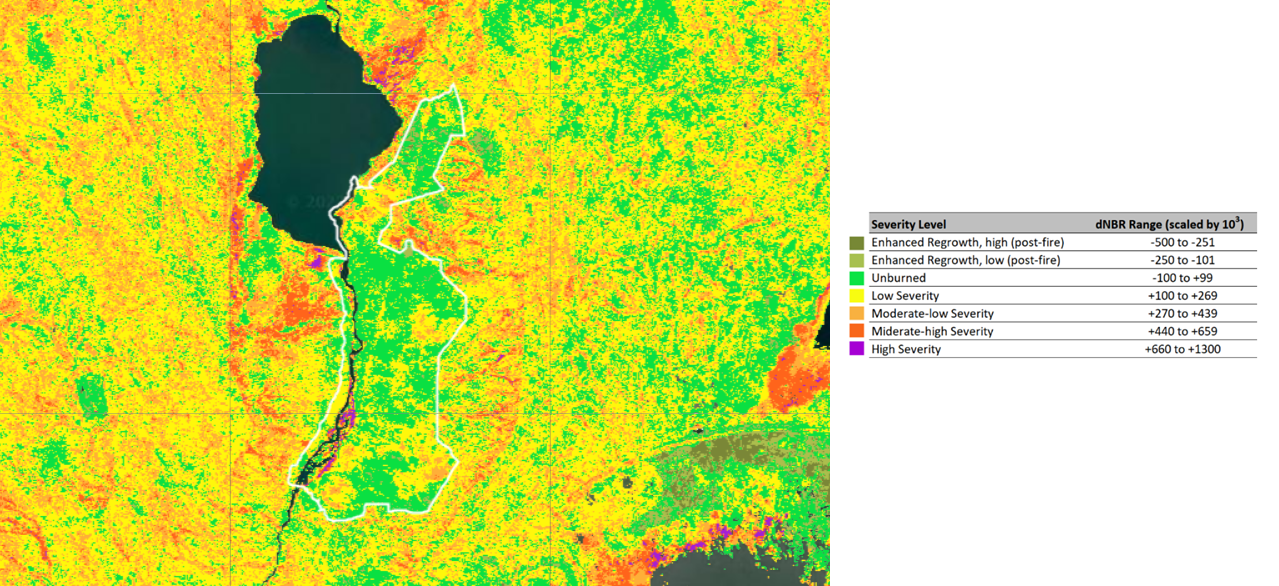Click the Unburned legend label text
Viewport: 1279px width, 586px height.
pyautogui.click(x=898, y=278)
